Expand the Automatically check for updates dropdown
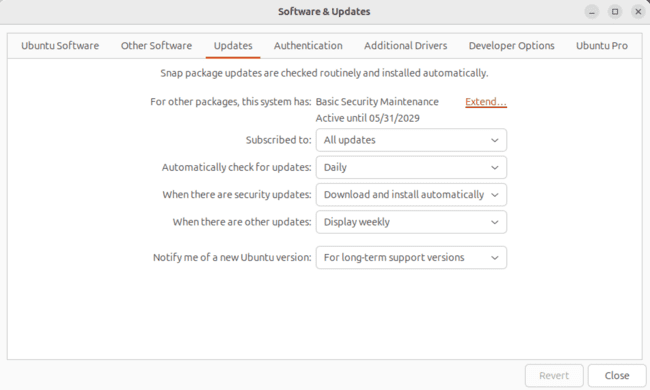This screenshot has width=650, height=390. coord(411,167)
